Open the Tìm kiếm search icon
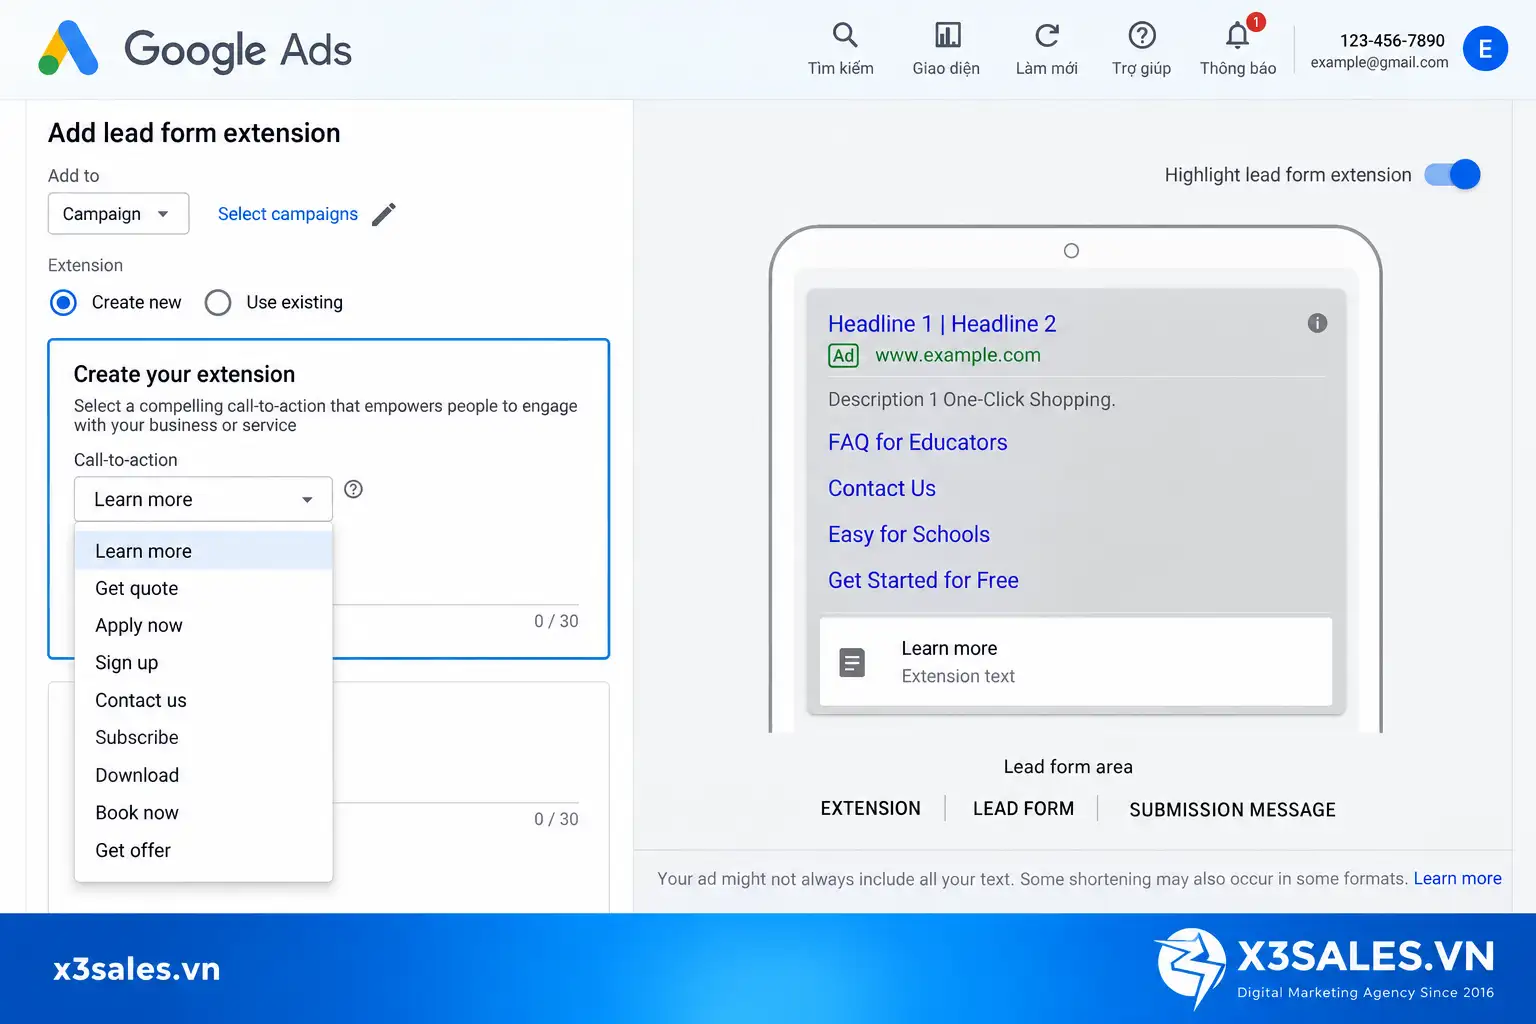This screenshot has width=1536, height=1024. (845, 35)
